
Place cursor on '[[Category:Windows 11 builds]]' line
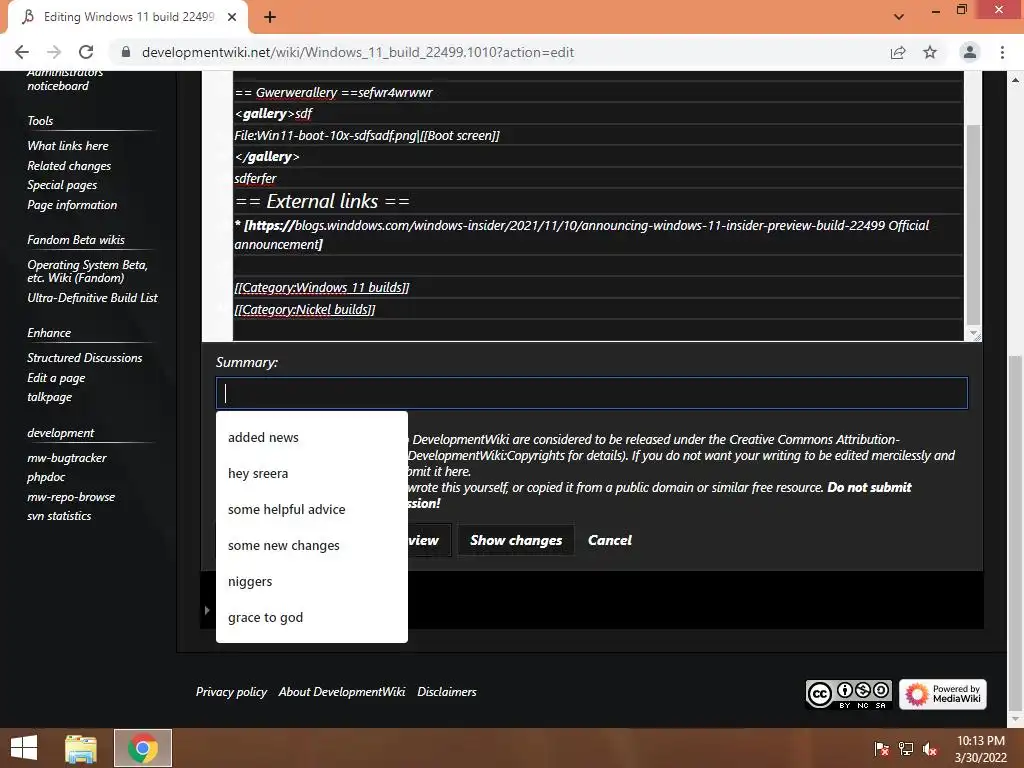pyautogui.click(x=321, y=287)
